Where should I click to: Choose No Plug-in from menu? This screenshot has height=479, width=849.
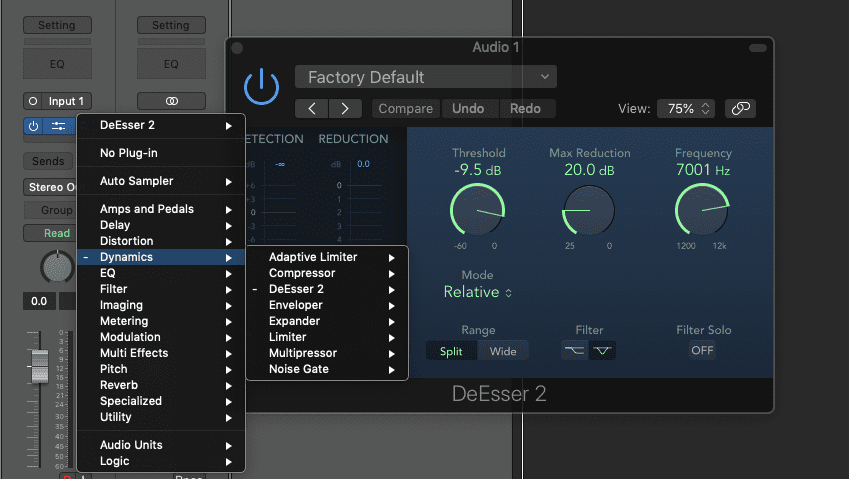161,153
